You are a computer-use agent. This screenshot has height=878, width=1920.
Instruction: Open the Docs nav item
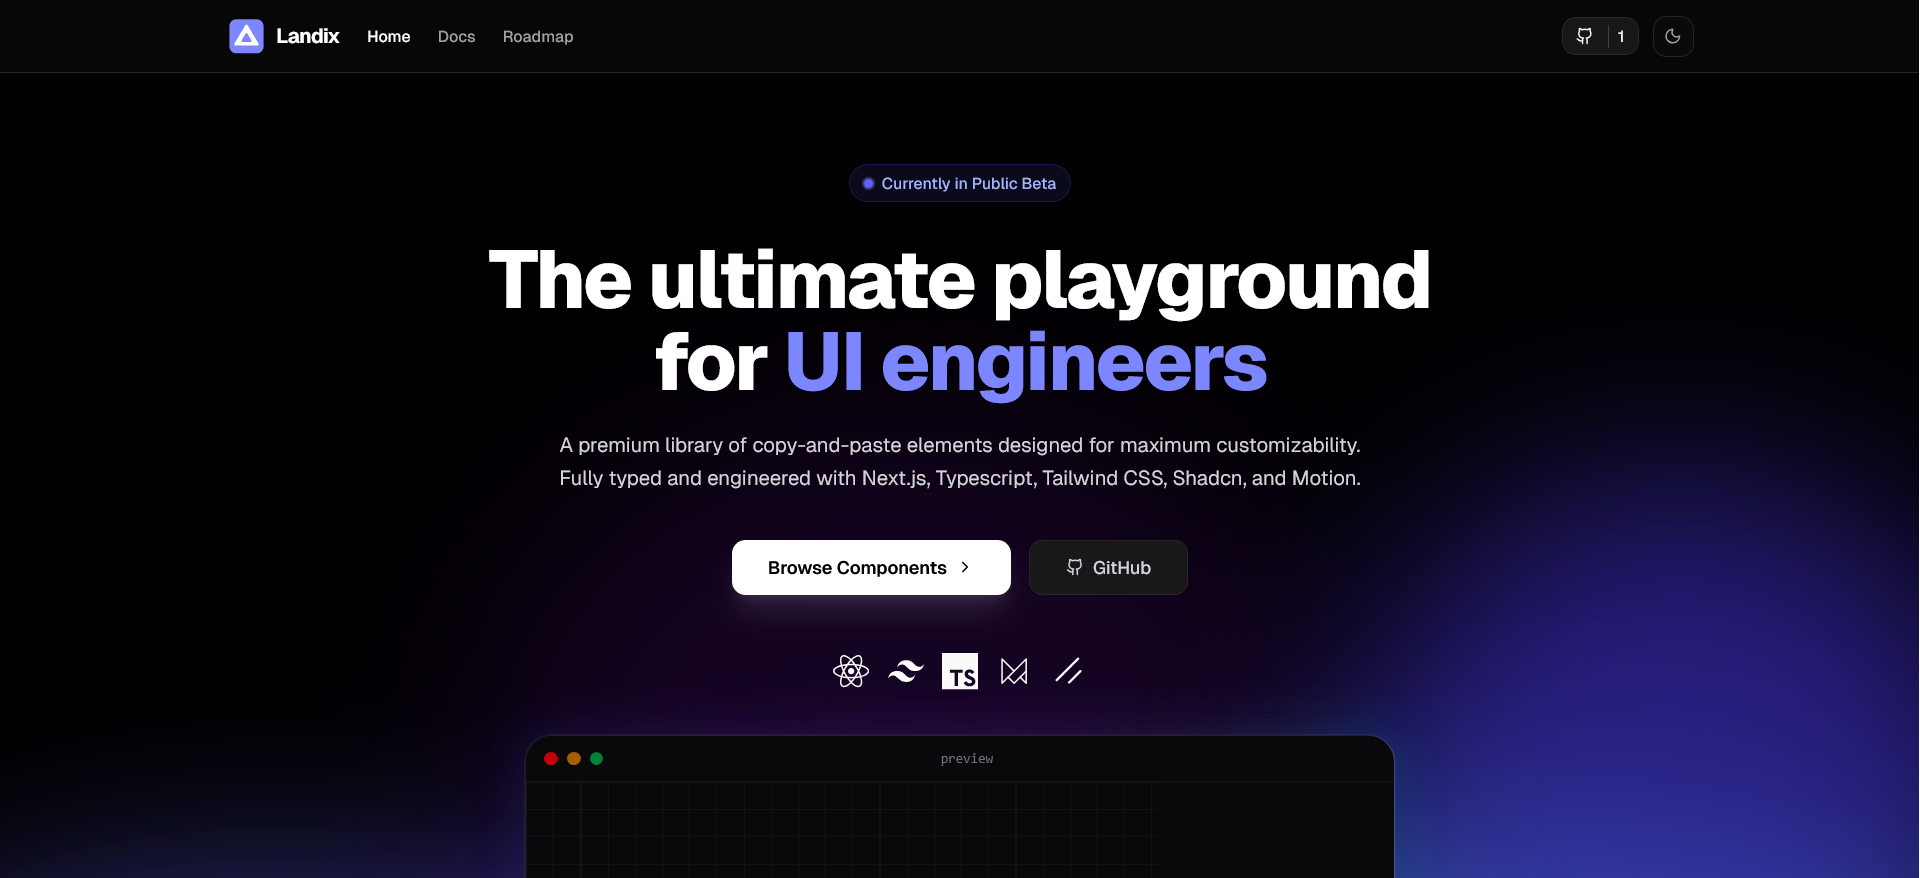pyautogui.click(x=456, y=36)
